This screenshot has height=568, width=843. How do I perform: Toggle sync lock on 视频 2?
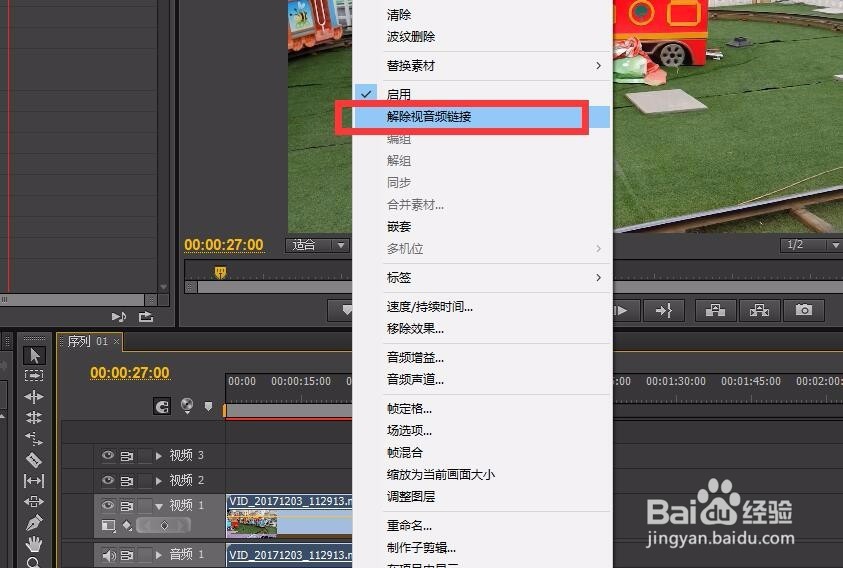tap(127, 480)
